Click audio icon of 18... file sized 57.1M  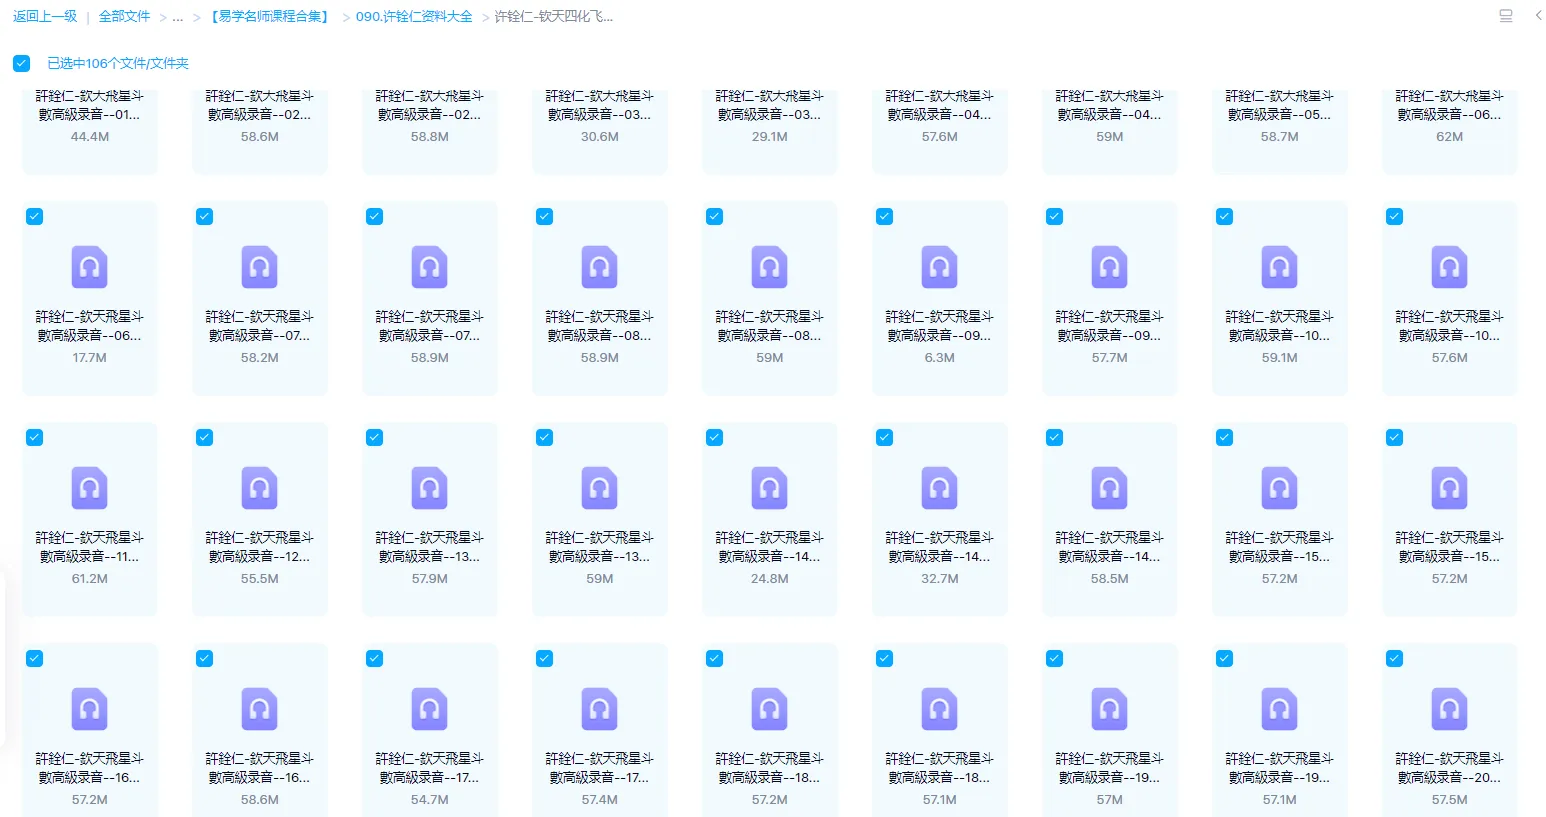(940, 709)
